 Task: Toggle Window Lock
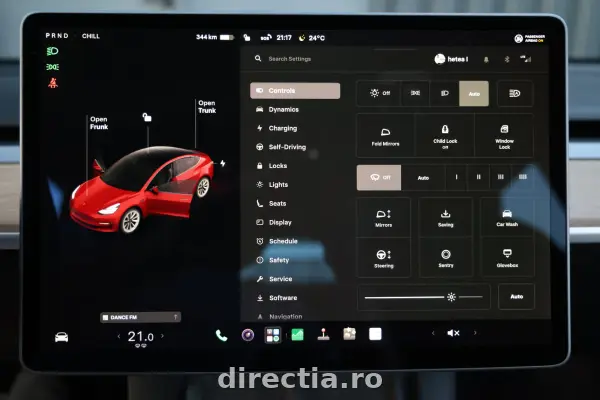(504, 136)
